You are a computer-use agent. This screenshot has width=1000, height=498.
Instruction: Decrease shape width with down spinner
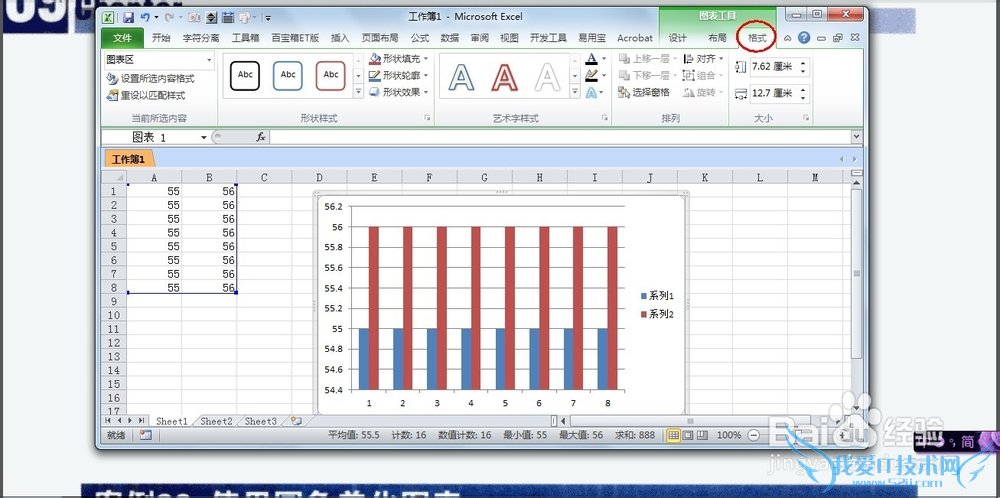[803, 98]
